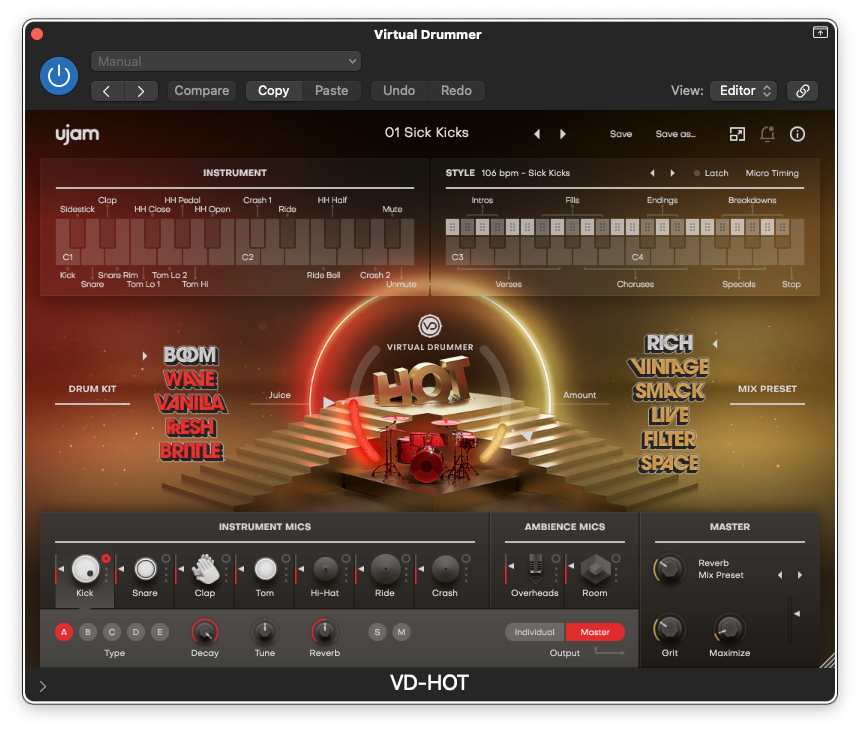Select the Overheads microphone icon
Viewport: 860px width, 731px height.
(536, 568)
